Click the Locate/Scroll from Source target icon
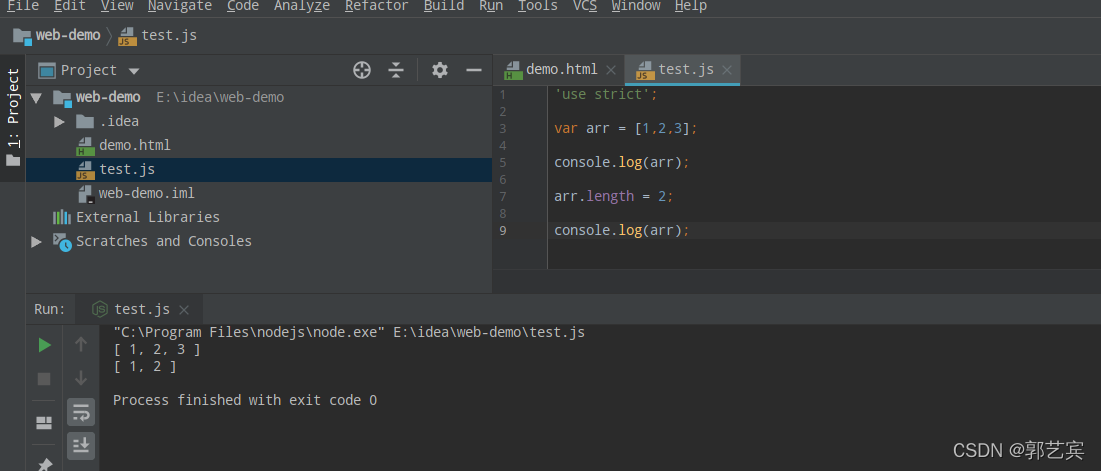The height and width of the screenshot is (471, 1101). pos(362,70)
